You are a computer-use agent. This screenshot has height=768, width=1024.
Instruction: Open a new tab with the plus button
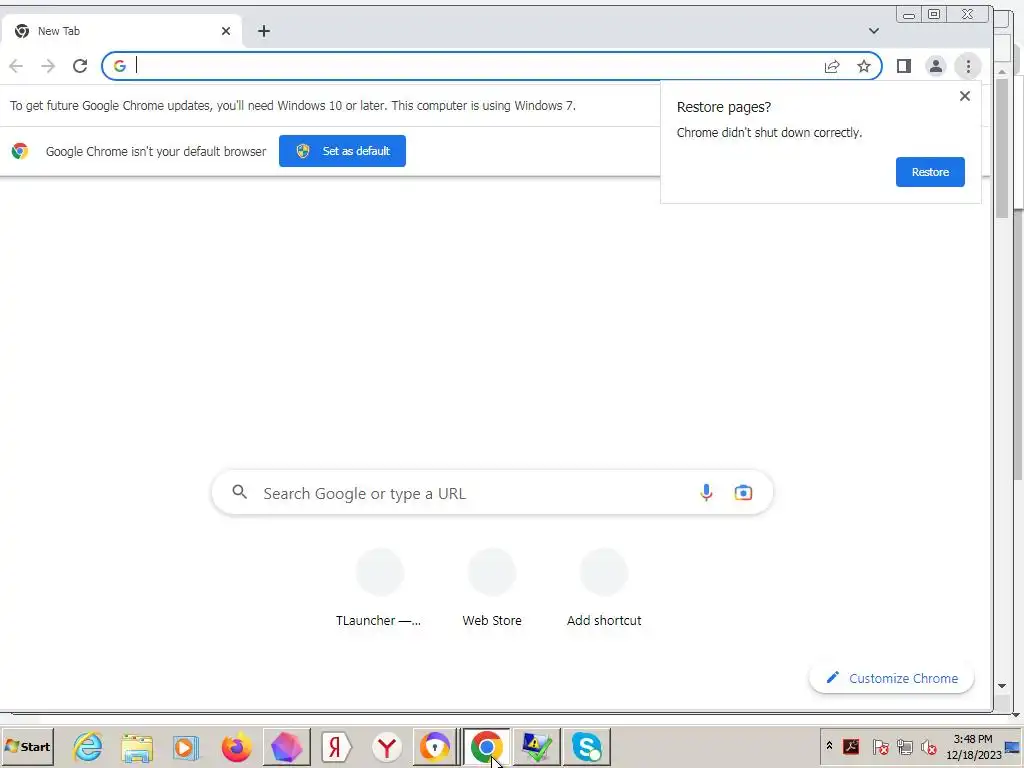(263, 31)
